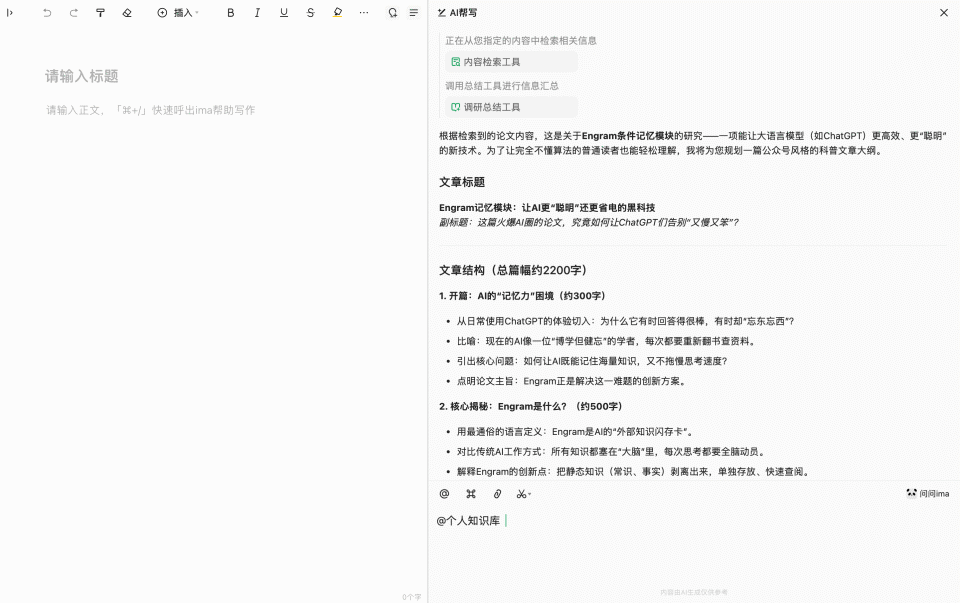Click the paperclip attachment icon
The image size is (960, 603).
pyautogui.click(x=496, y=493)
